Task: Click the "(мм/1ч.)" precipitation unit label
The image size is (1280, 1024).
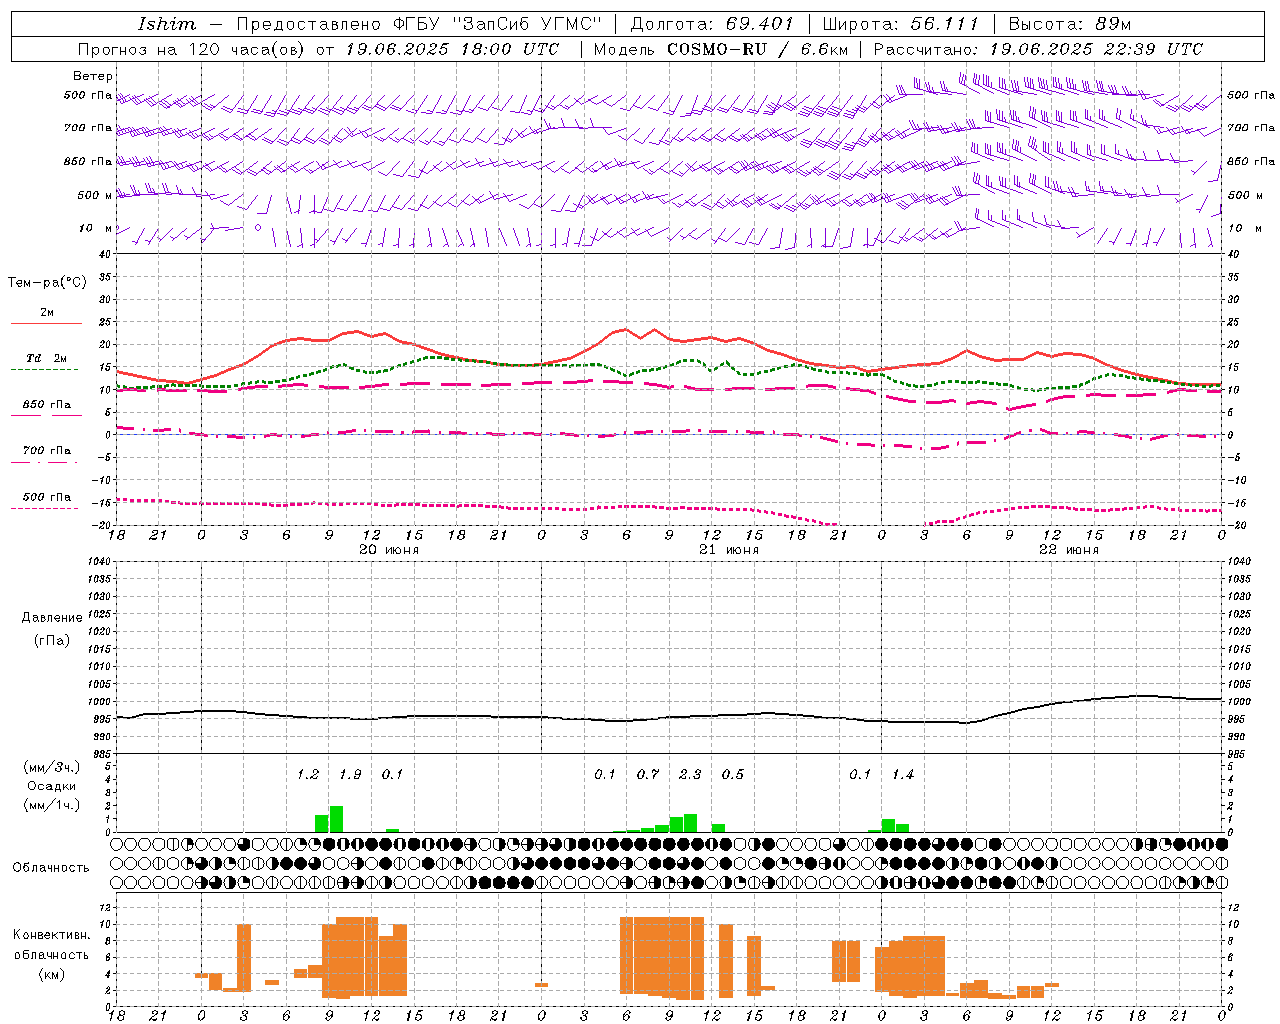Action: click(52, 805)
